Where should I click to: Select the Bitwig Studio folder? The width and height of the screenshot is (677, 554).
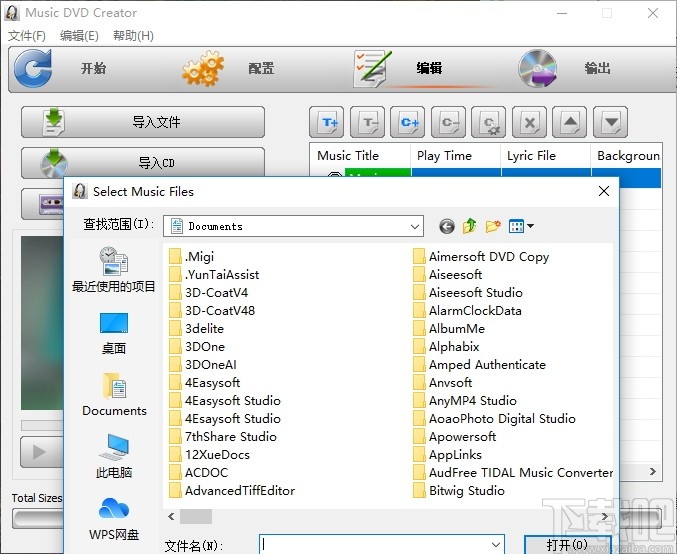point(459,491)
